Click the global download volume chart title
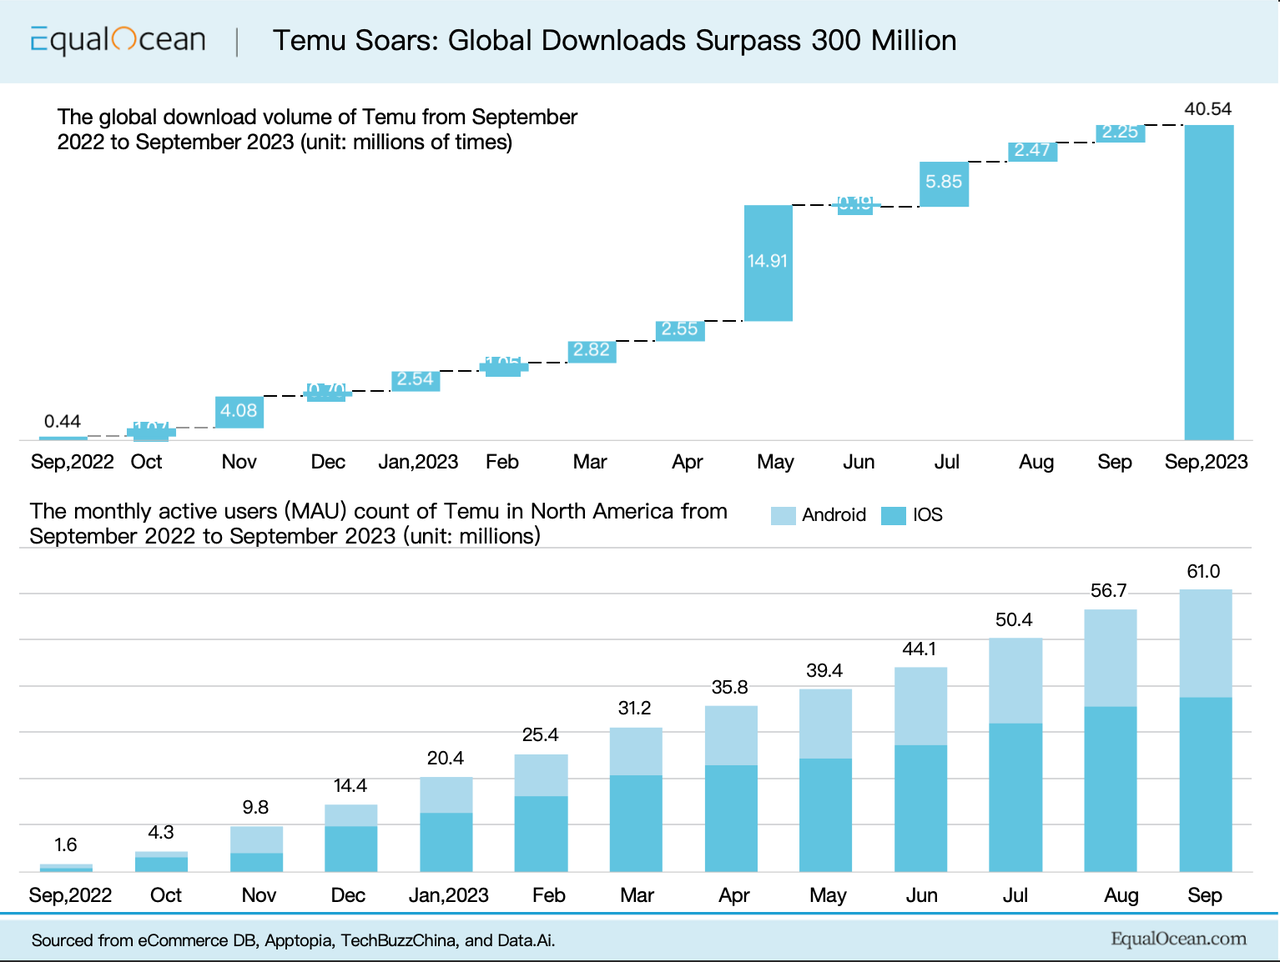Screen dimensions: 1280x962 coord(317,129)
